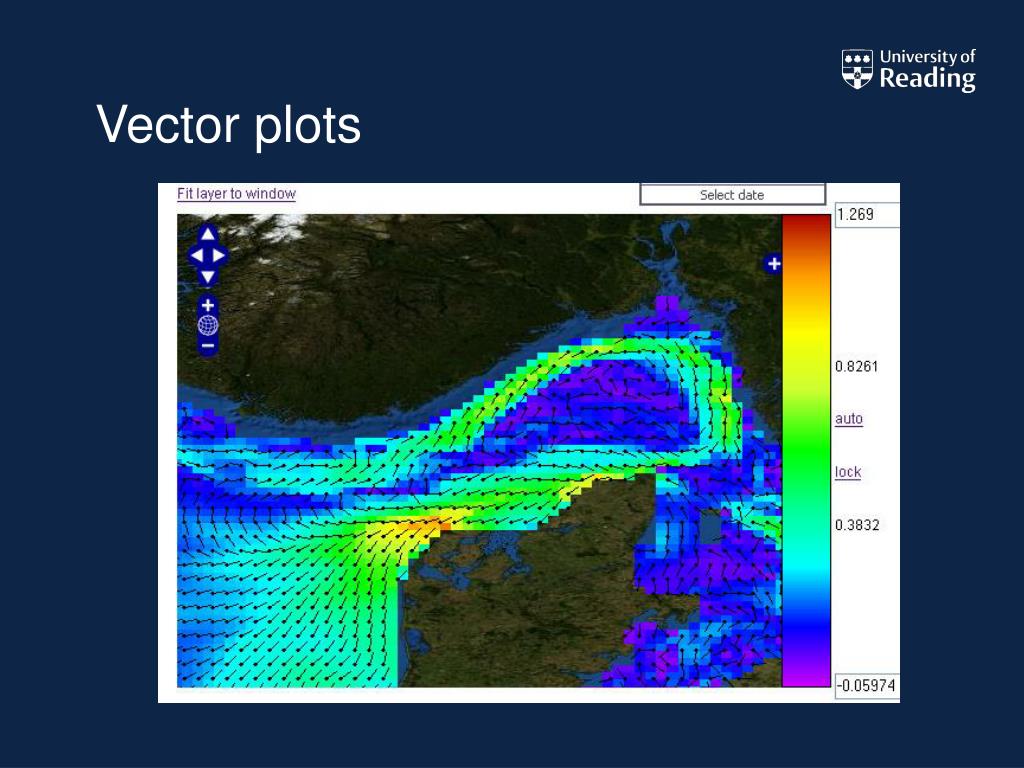
Task: Edit the -0.05974 min scale field
Action: click(x=867, y=686)
